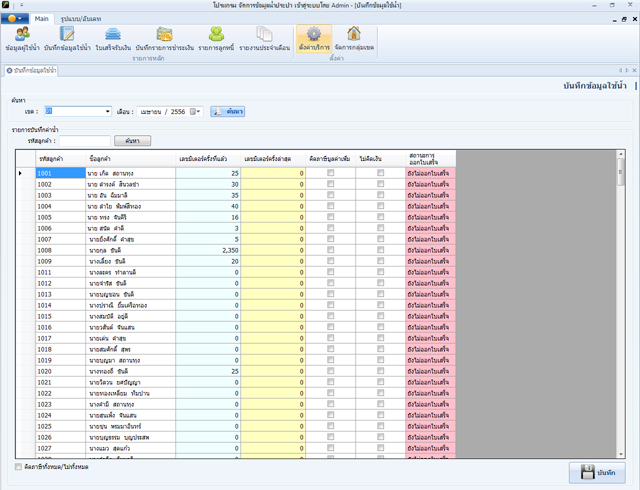Click the orange application orb button
The height and width of the screenshot is (490, 640).
tap(15, 18)
